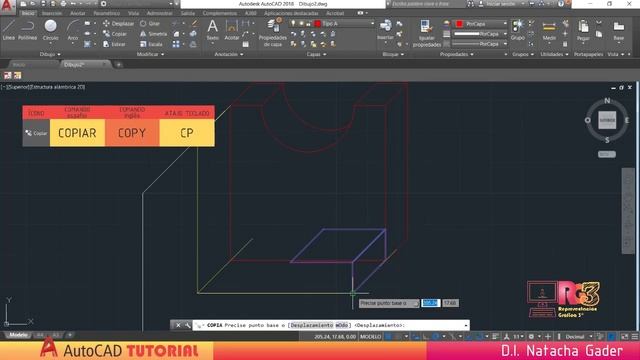Click the help question mark icon
640x360 pixels.
pos(561,4)
